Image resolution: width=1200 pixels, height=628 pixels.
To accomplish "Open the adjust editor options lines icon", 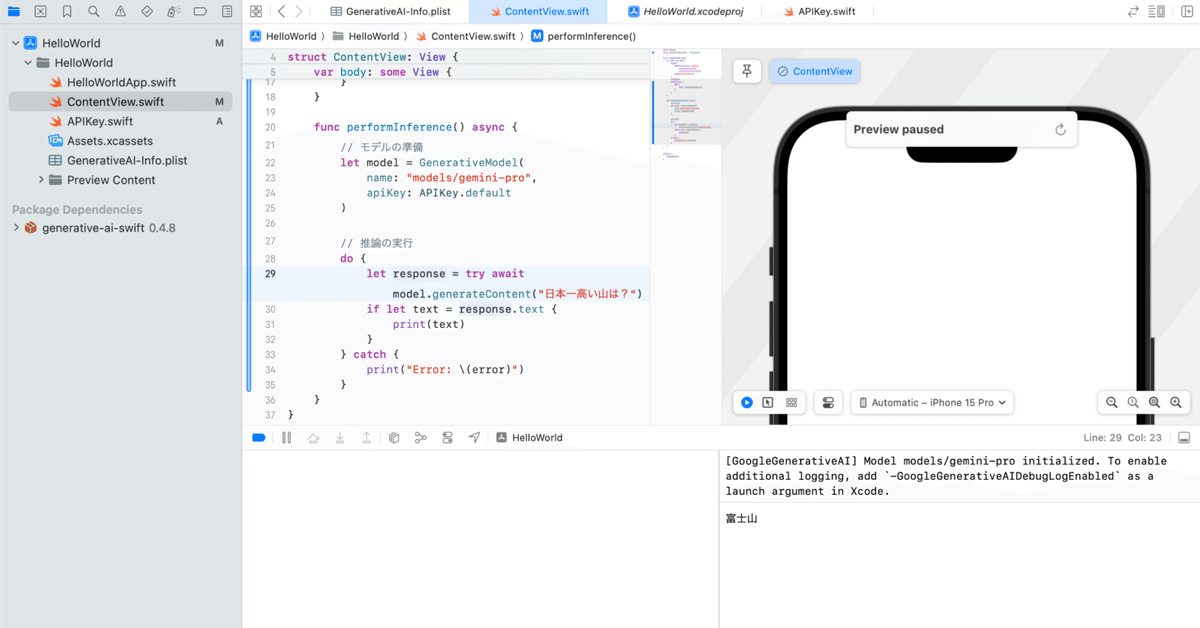I will [1157, 12].
